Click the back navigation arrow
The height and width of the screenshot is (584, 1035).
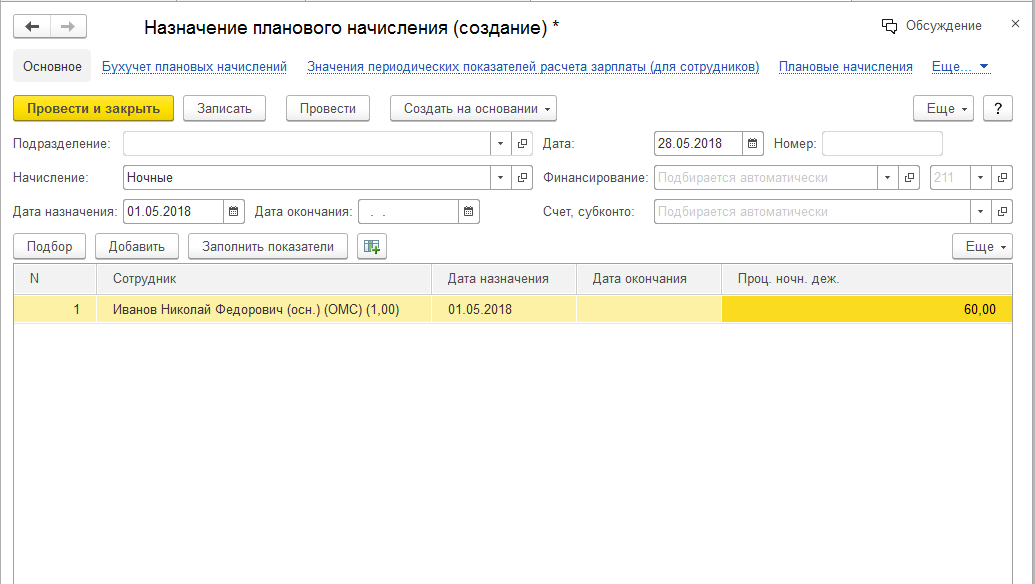[33, 27]
